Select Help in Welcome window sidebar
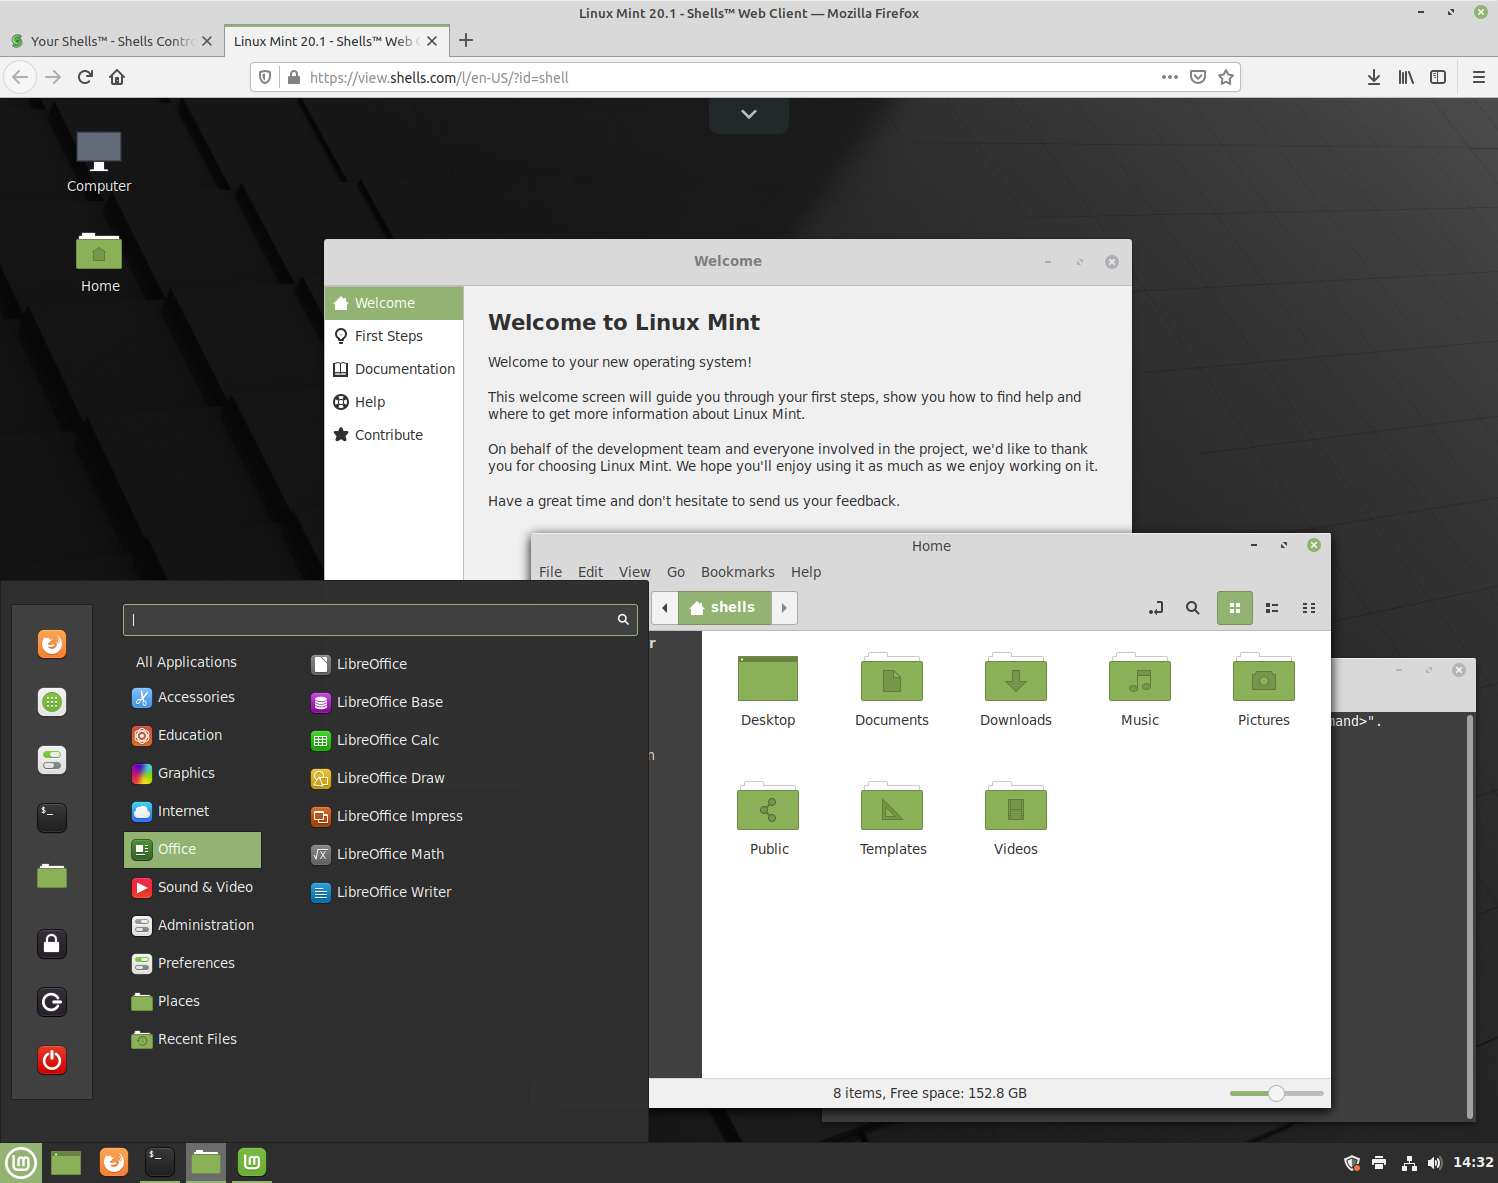 pos(394,402)
